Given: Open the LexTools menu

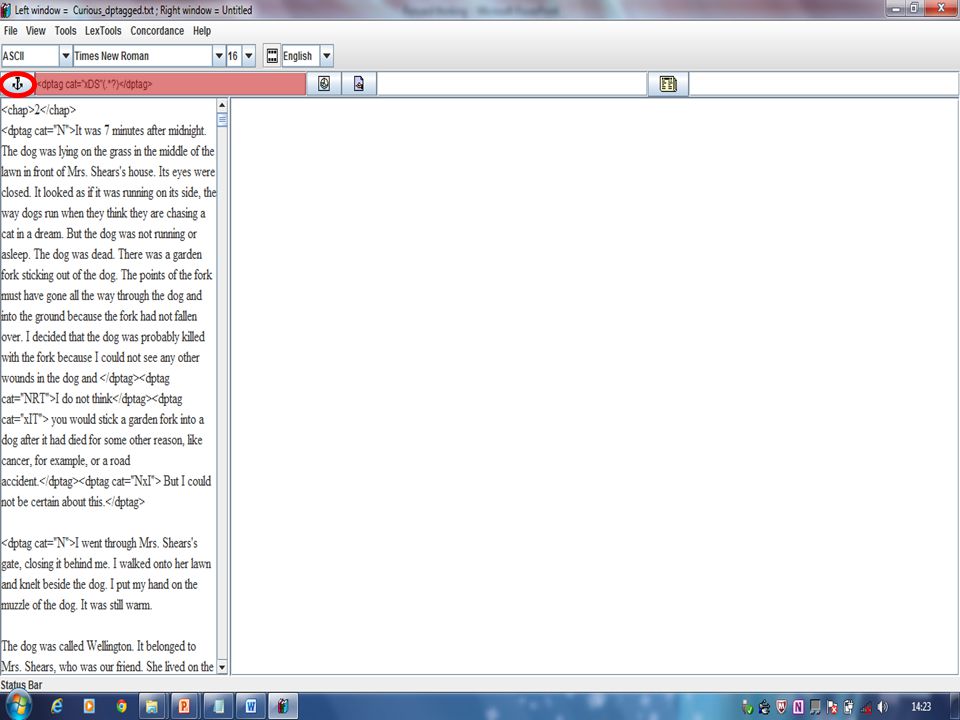Looking at the screenshot, I should tap(103, 31).
